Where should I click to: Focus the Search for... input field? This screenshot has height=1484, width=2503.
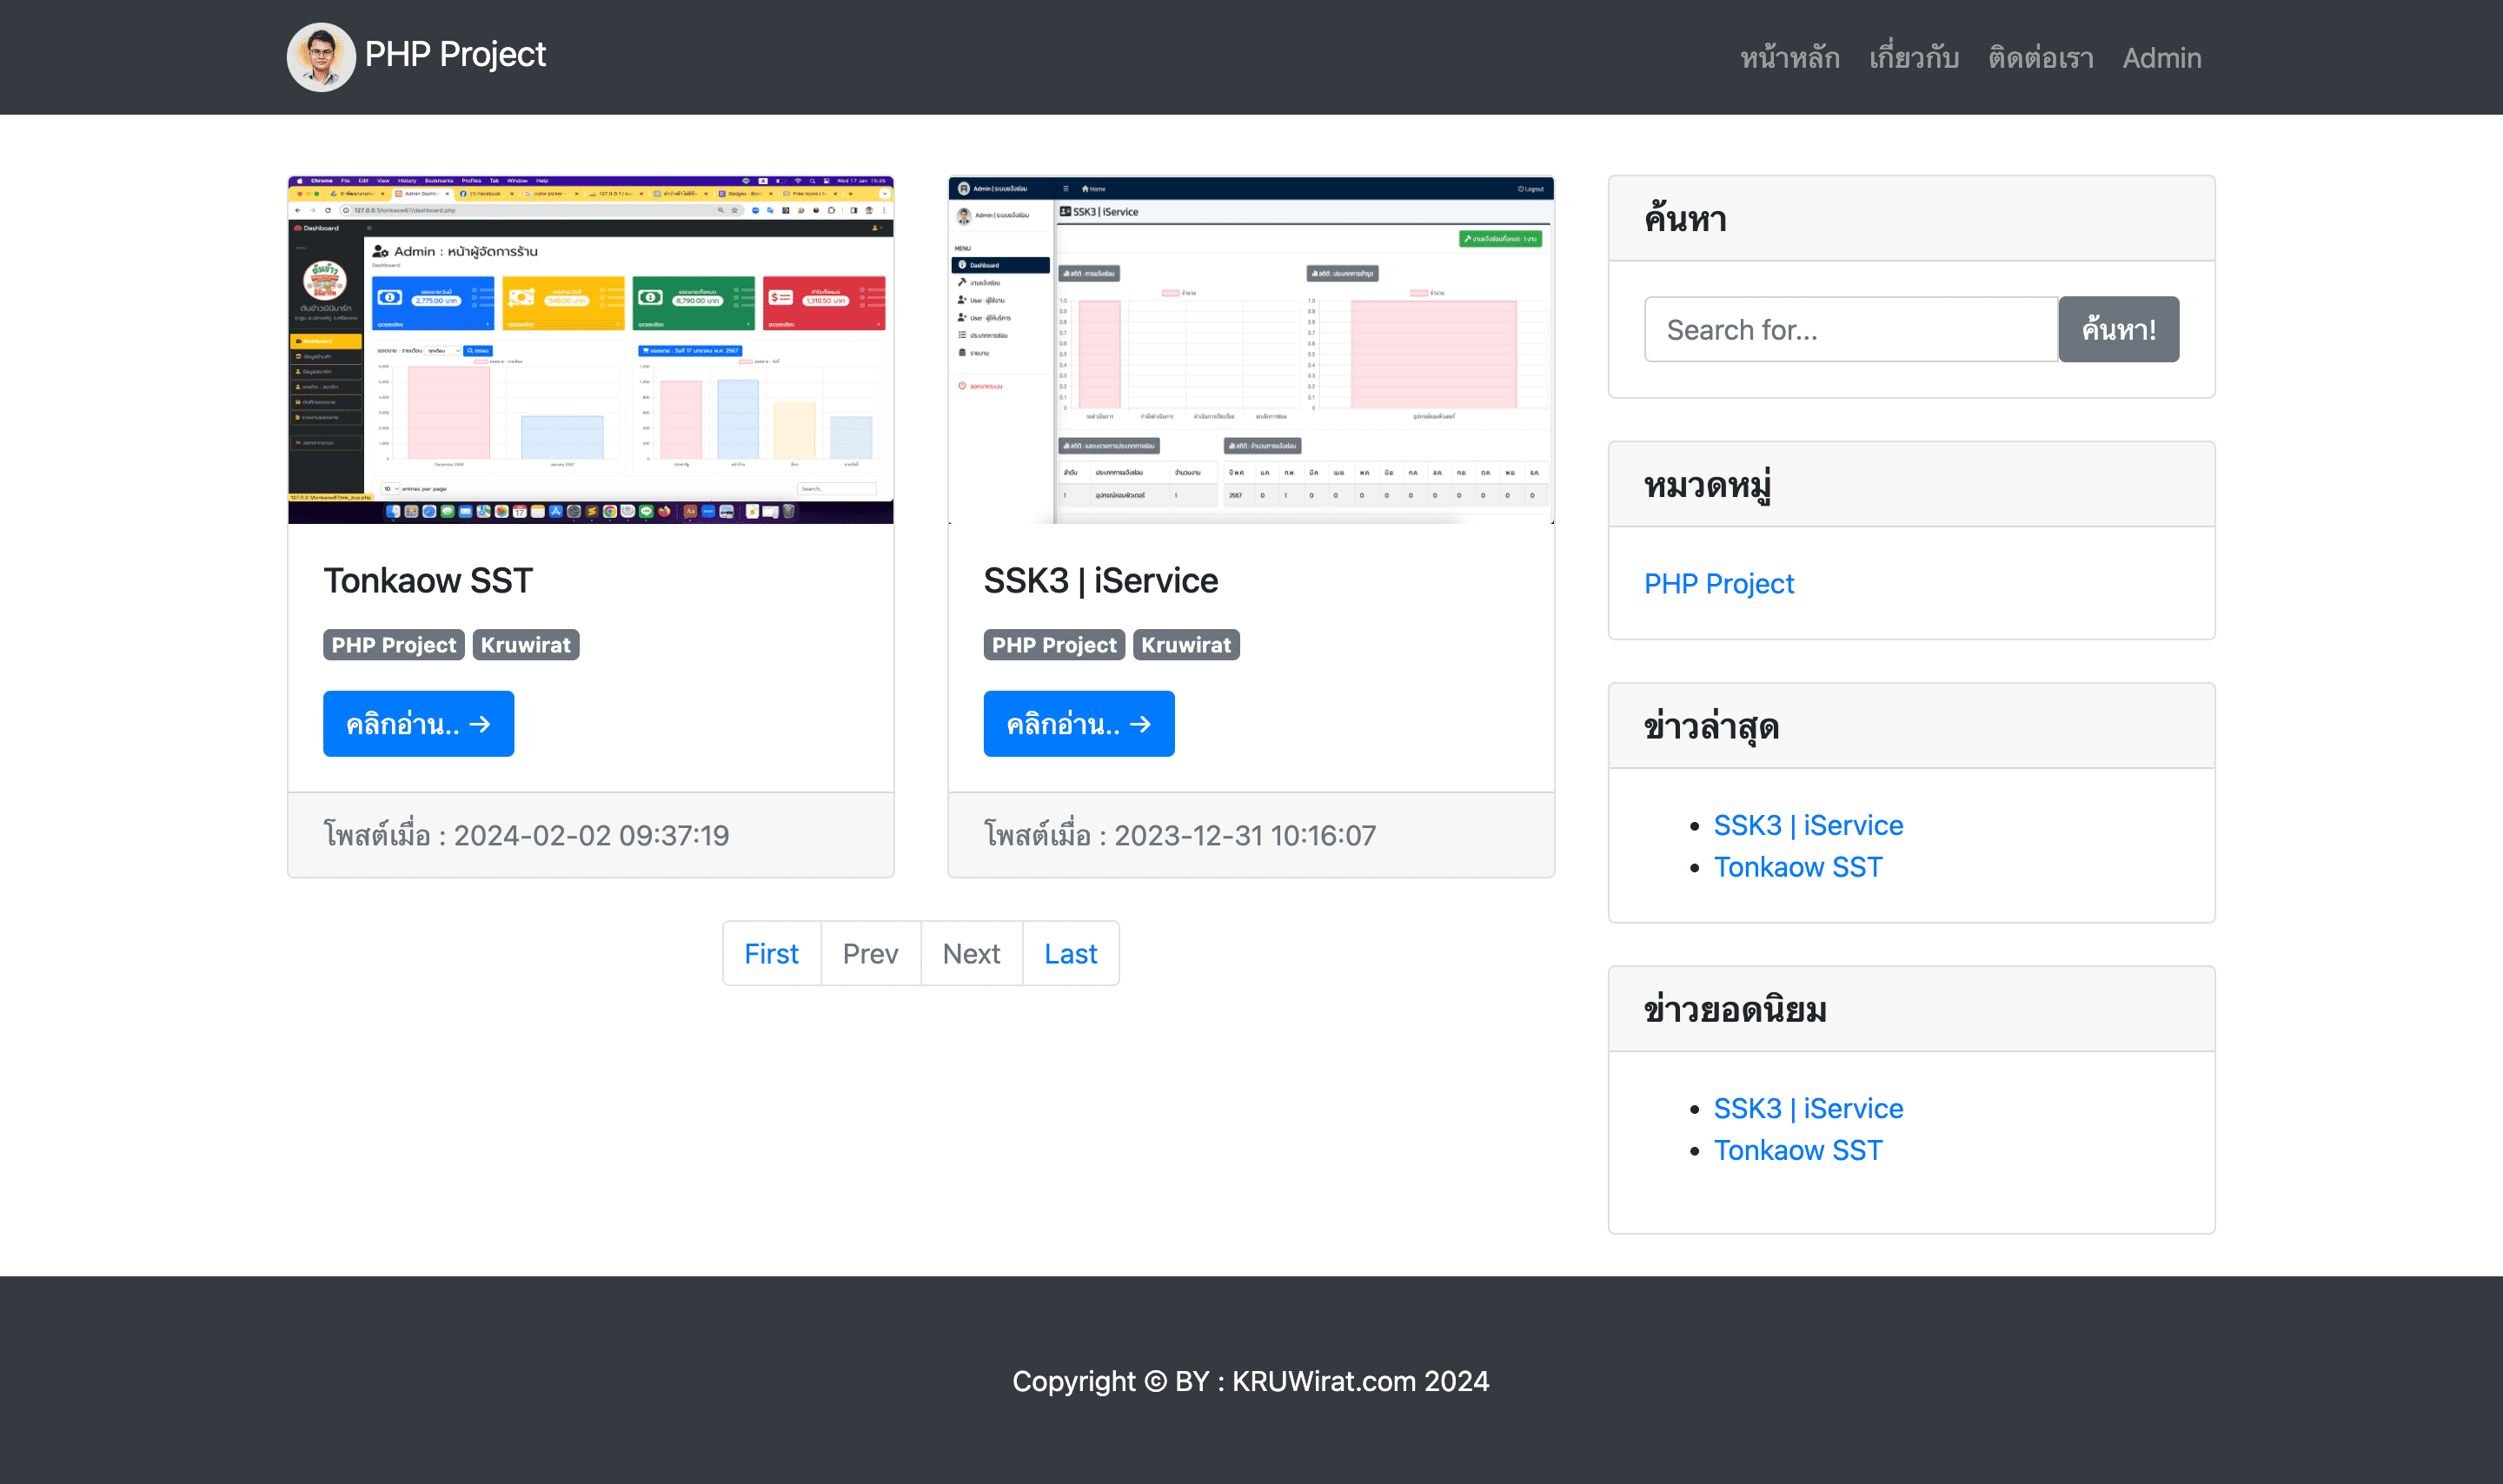tap(1850, 329)
